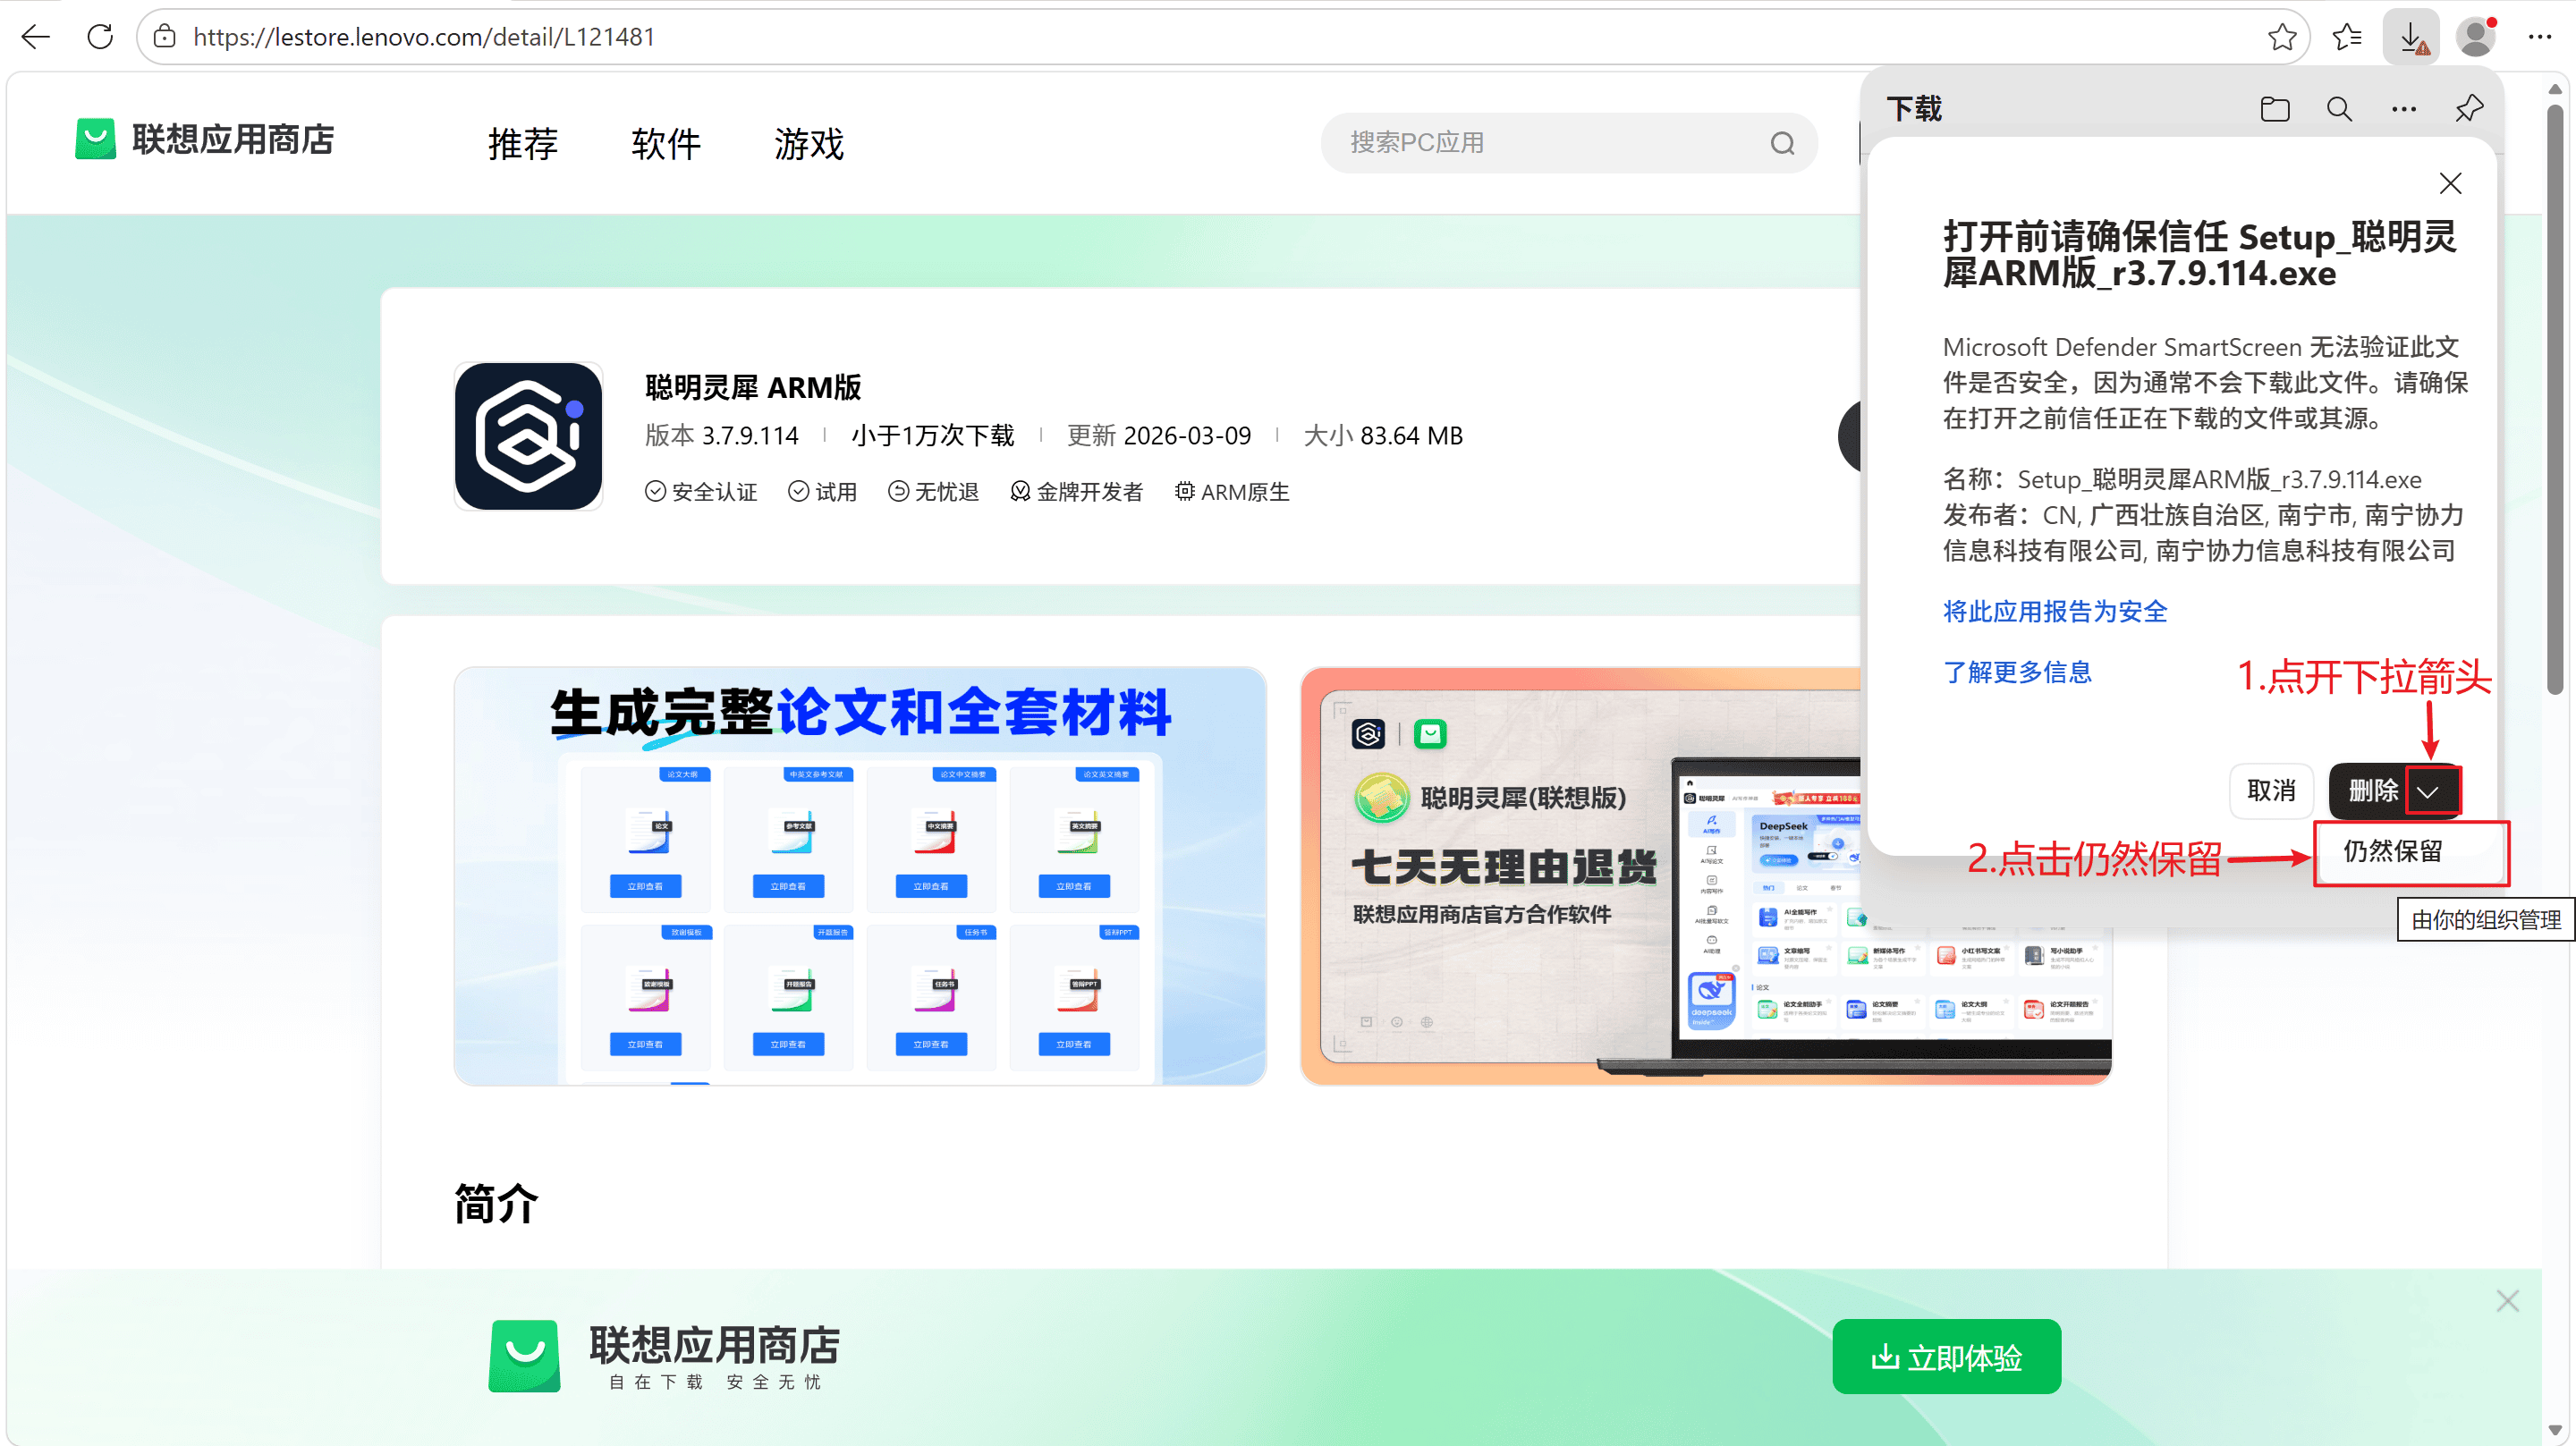Close the bottom promotion banner

click(2507, 1300)
